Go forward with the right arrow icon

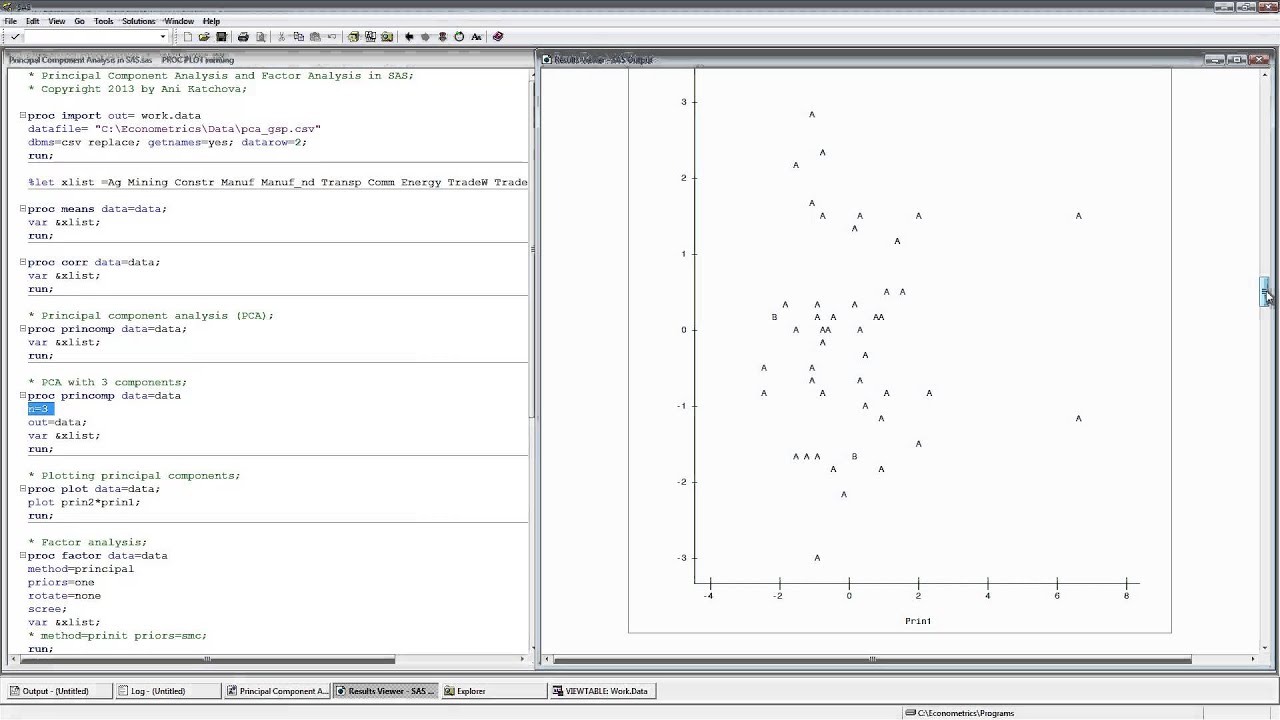(x=426, y=37)
